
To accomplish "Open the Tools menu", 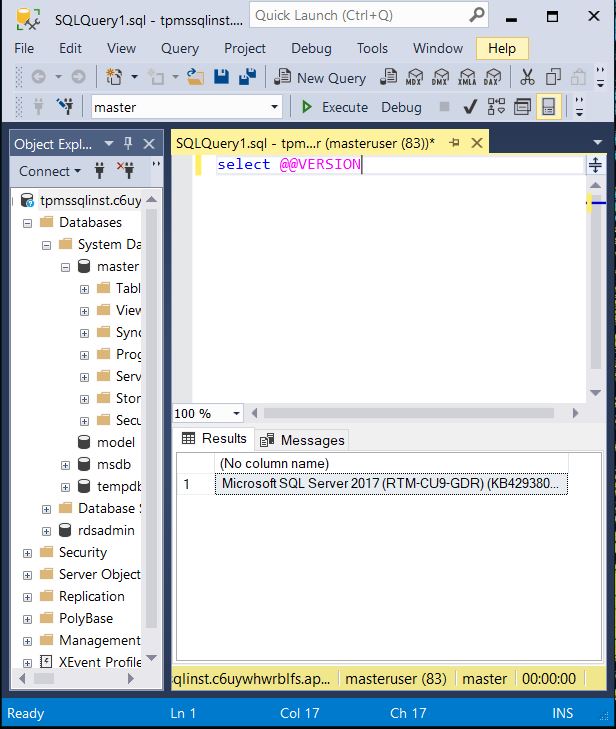I will pyautogui.click(x=372, y=48).
